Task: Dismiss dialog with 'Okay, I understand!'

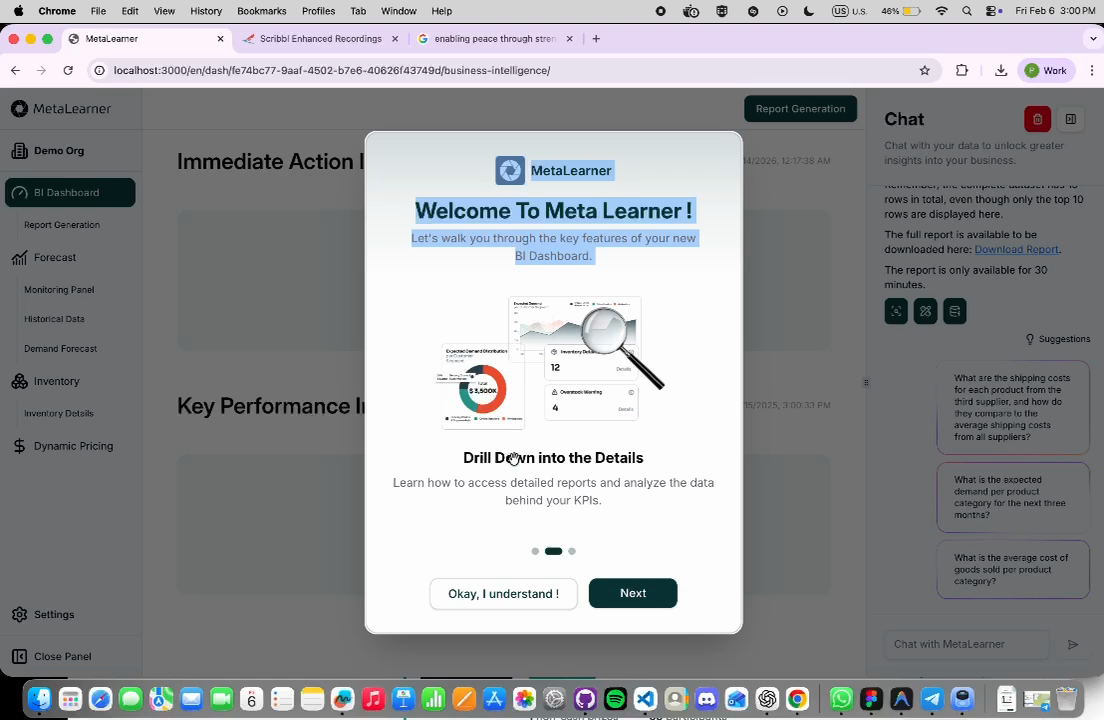Action: 503,593
